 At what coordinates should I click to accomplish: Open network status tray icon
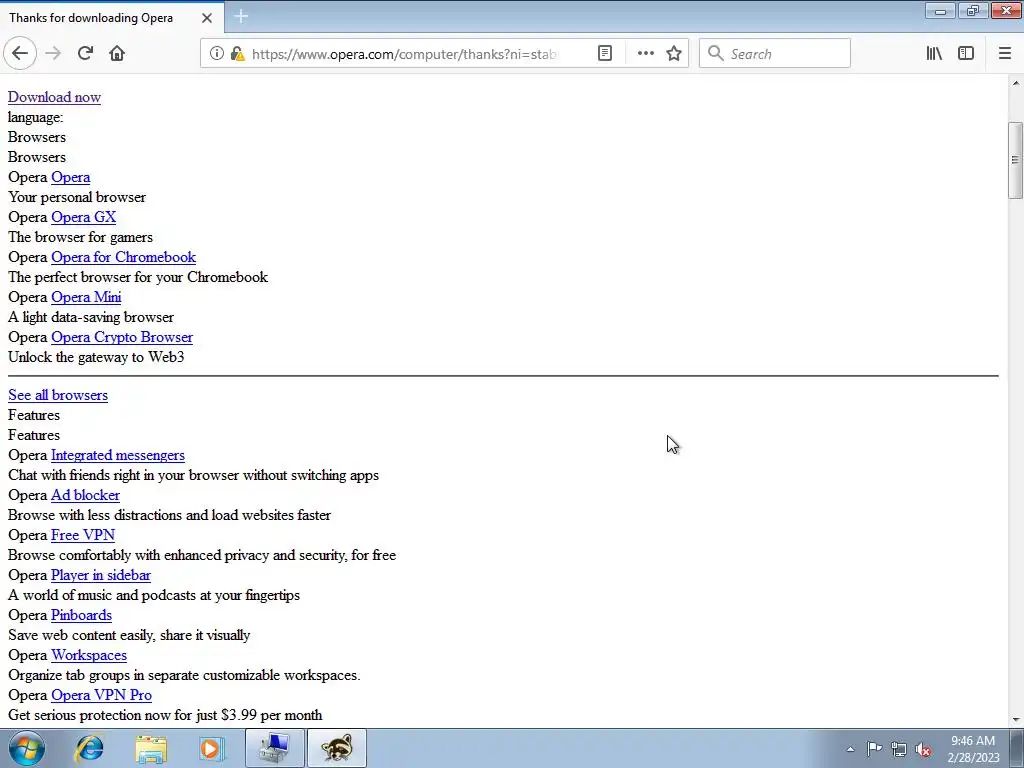(899, 749)
